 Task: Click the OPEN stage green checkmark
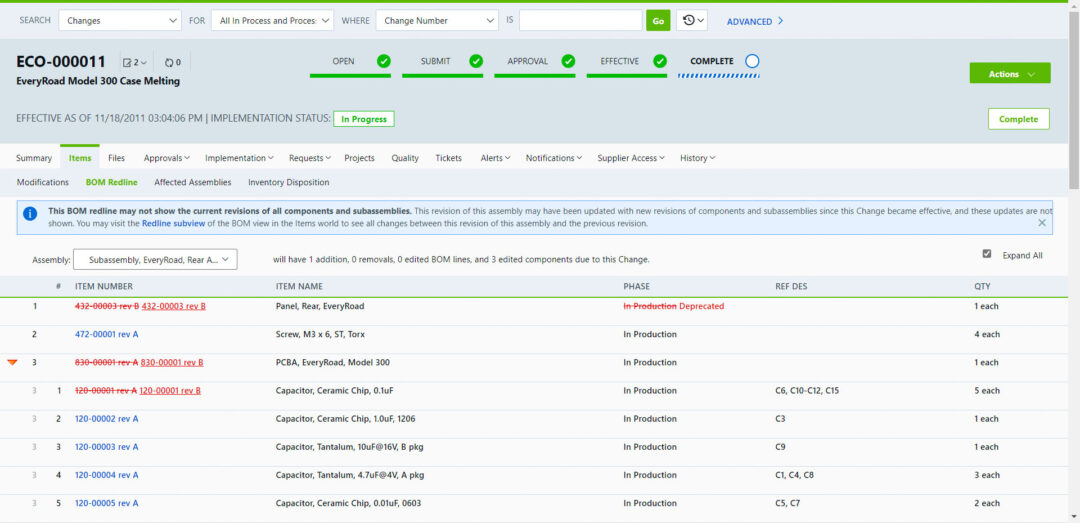point(384,61)
